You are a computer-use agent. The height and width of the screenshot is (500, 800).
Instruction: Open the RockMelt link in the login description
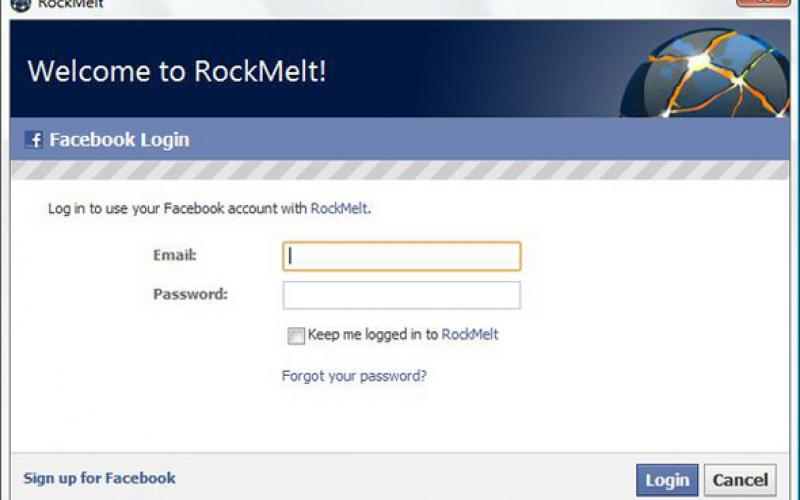pos(339,209)
